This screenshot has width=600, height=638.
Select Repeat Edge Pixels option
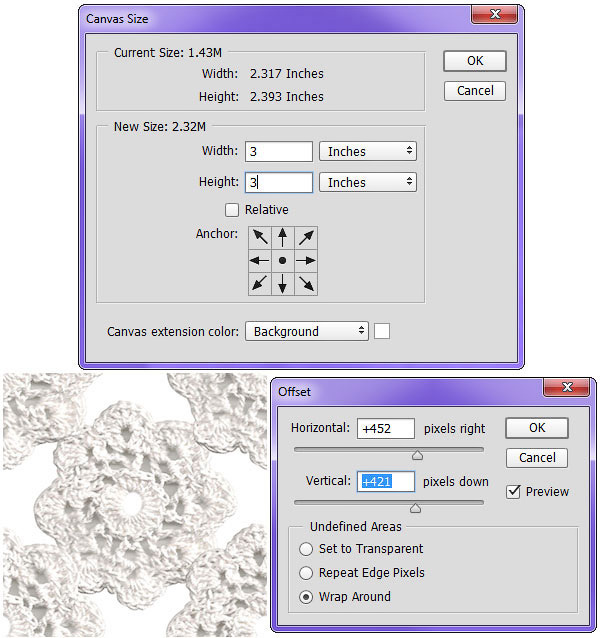[x=306, y=573]
